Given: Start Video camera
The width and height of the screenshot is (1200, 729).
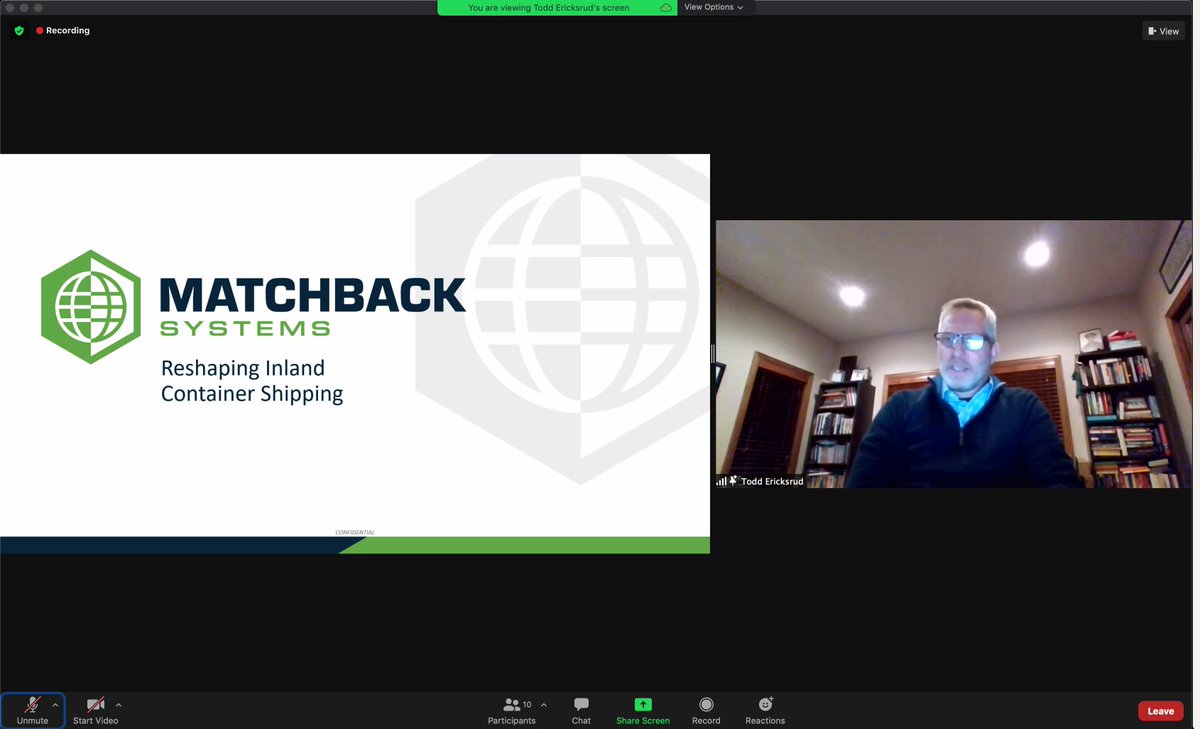Looking at the screenshot, I should pos(95,711).
